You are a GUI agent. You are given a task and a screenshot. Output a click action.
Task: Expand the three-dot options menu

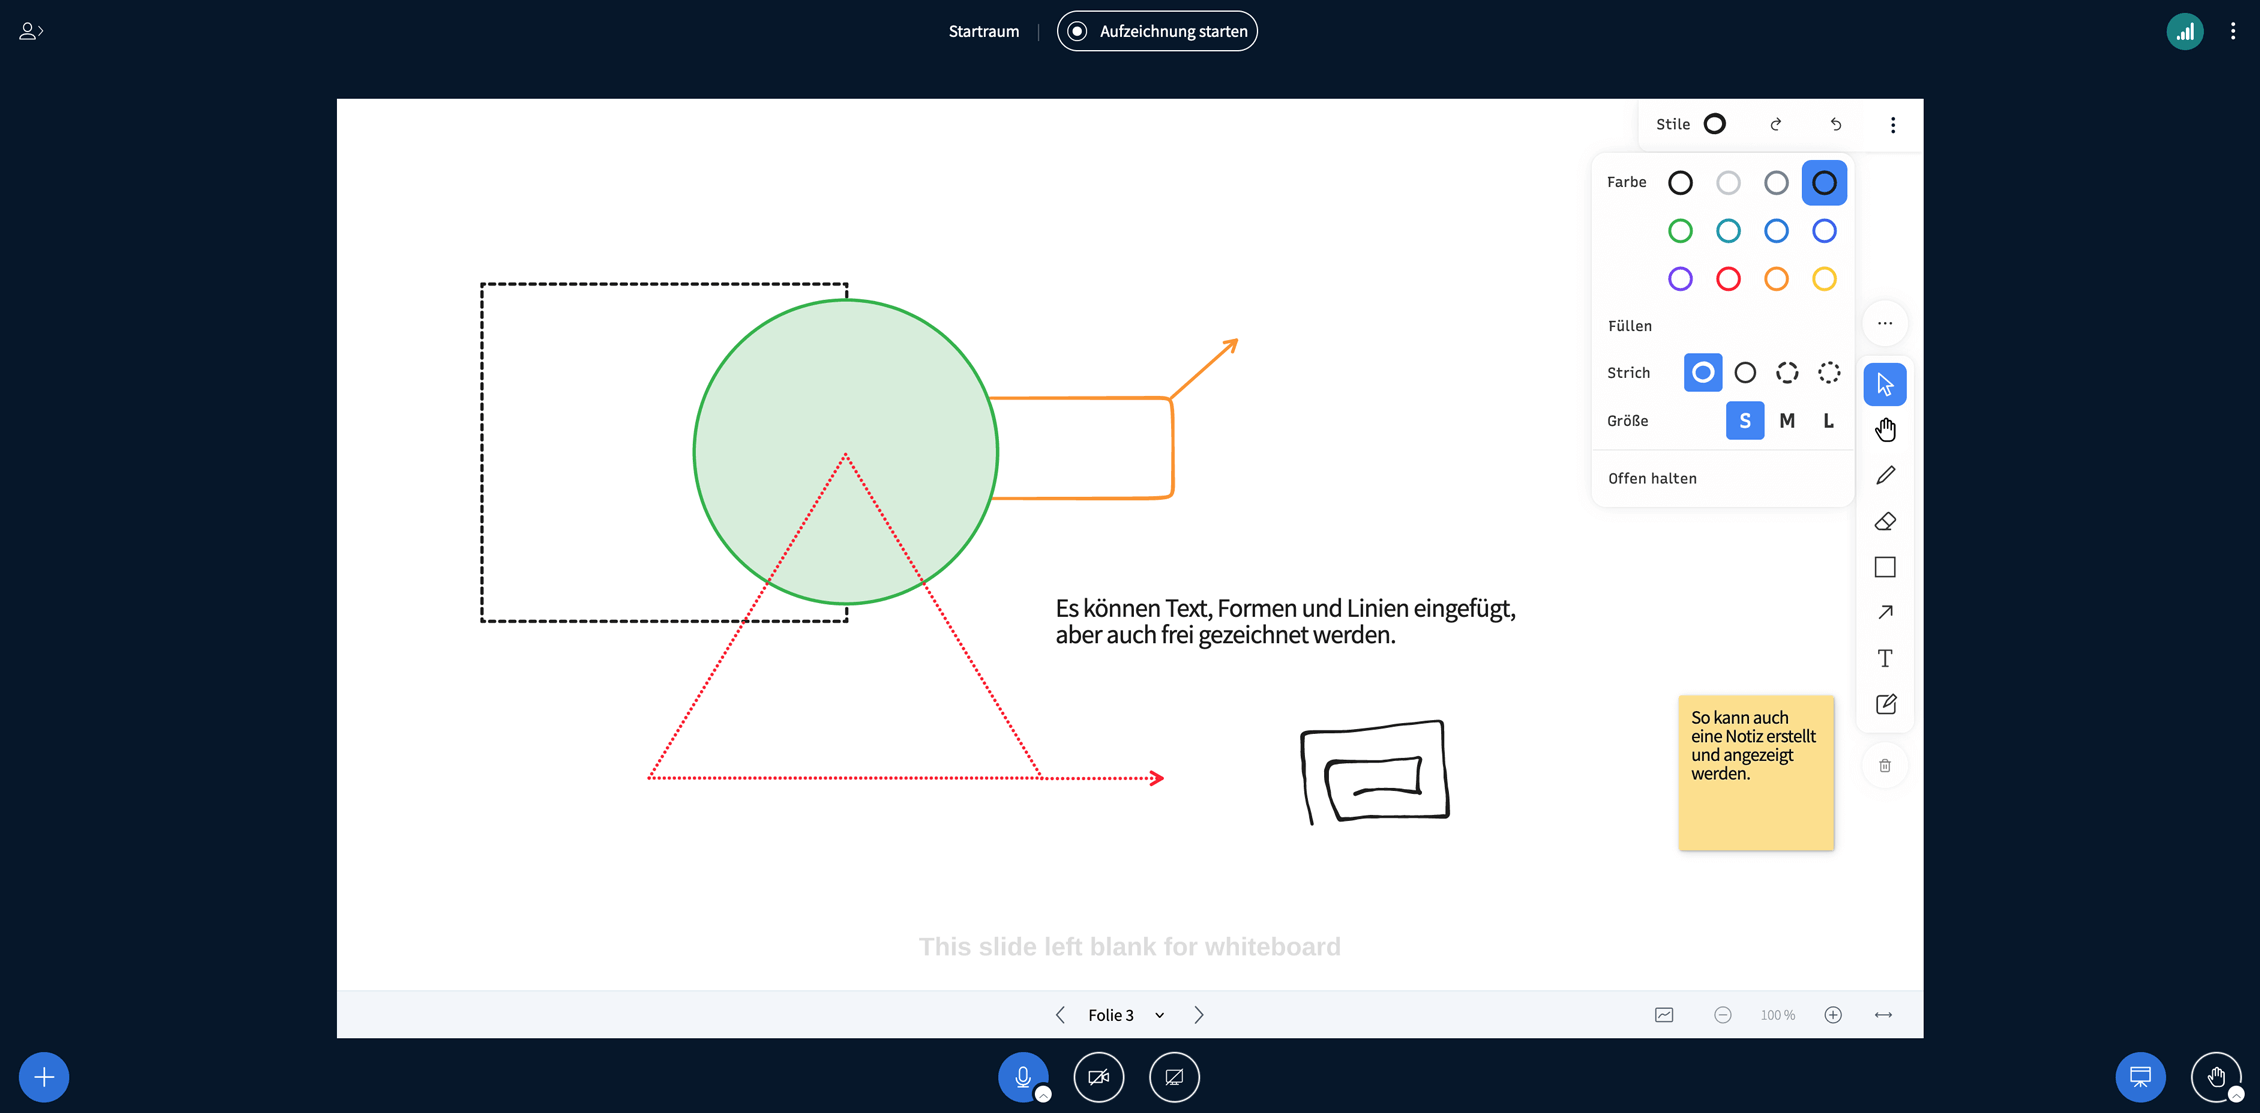click(x=1892, y=124)
